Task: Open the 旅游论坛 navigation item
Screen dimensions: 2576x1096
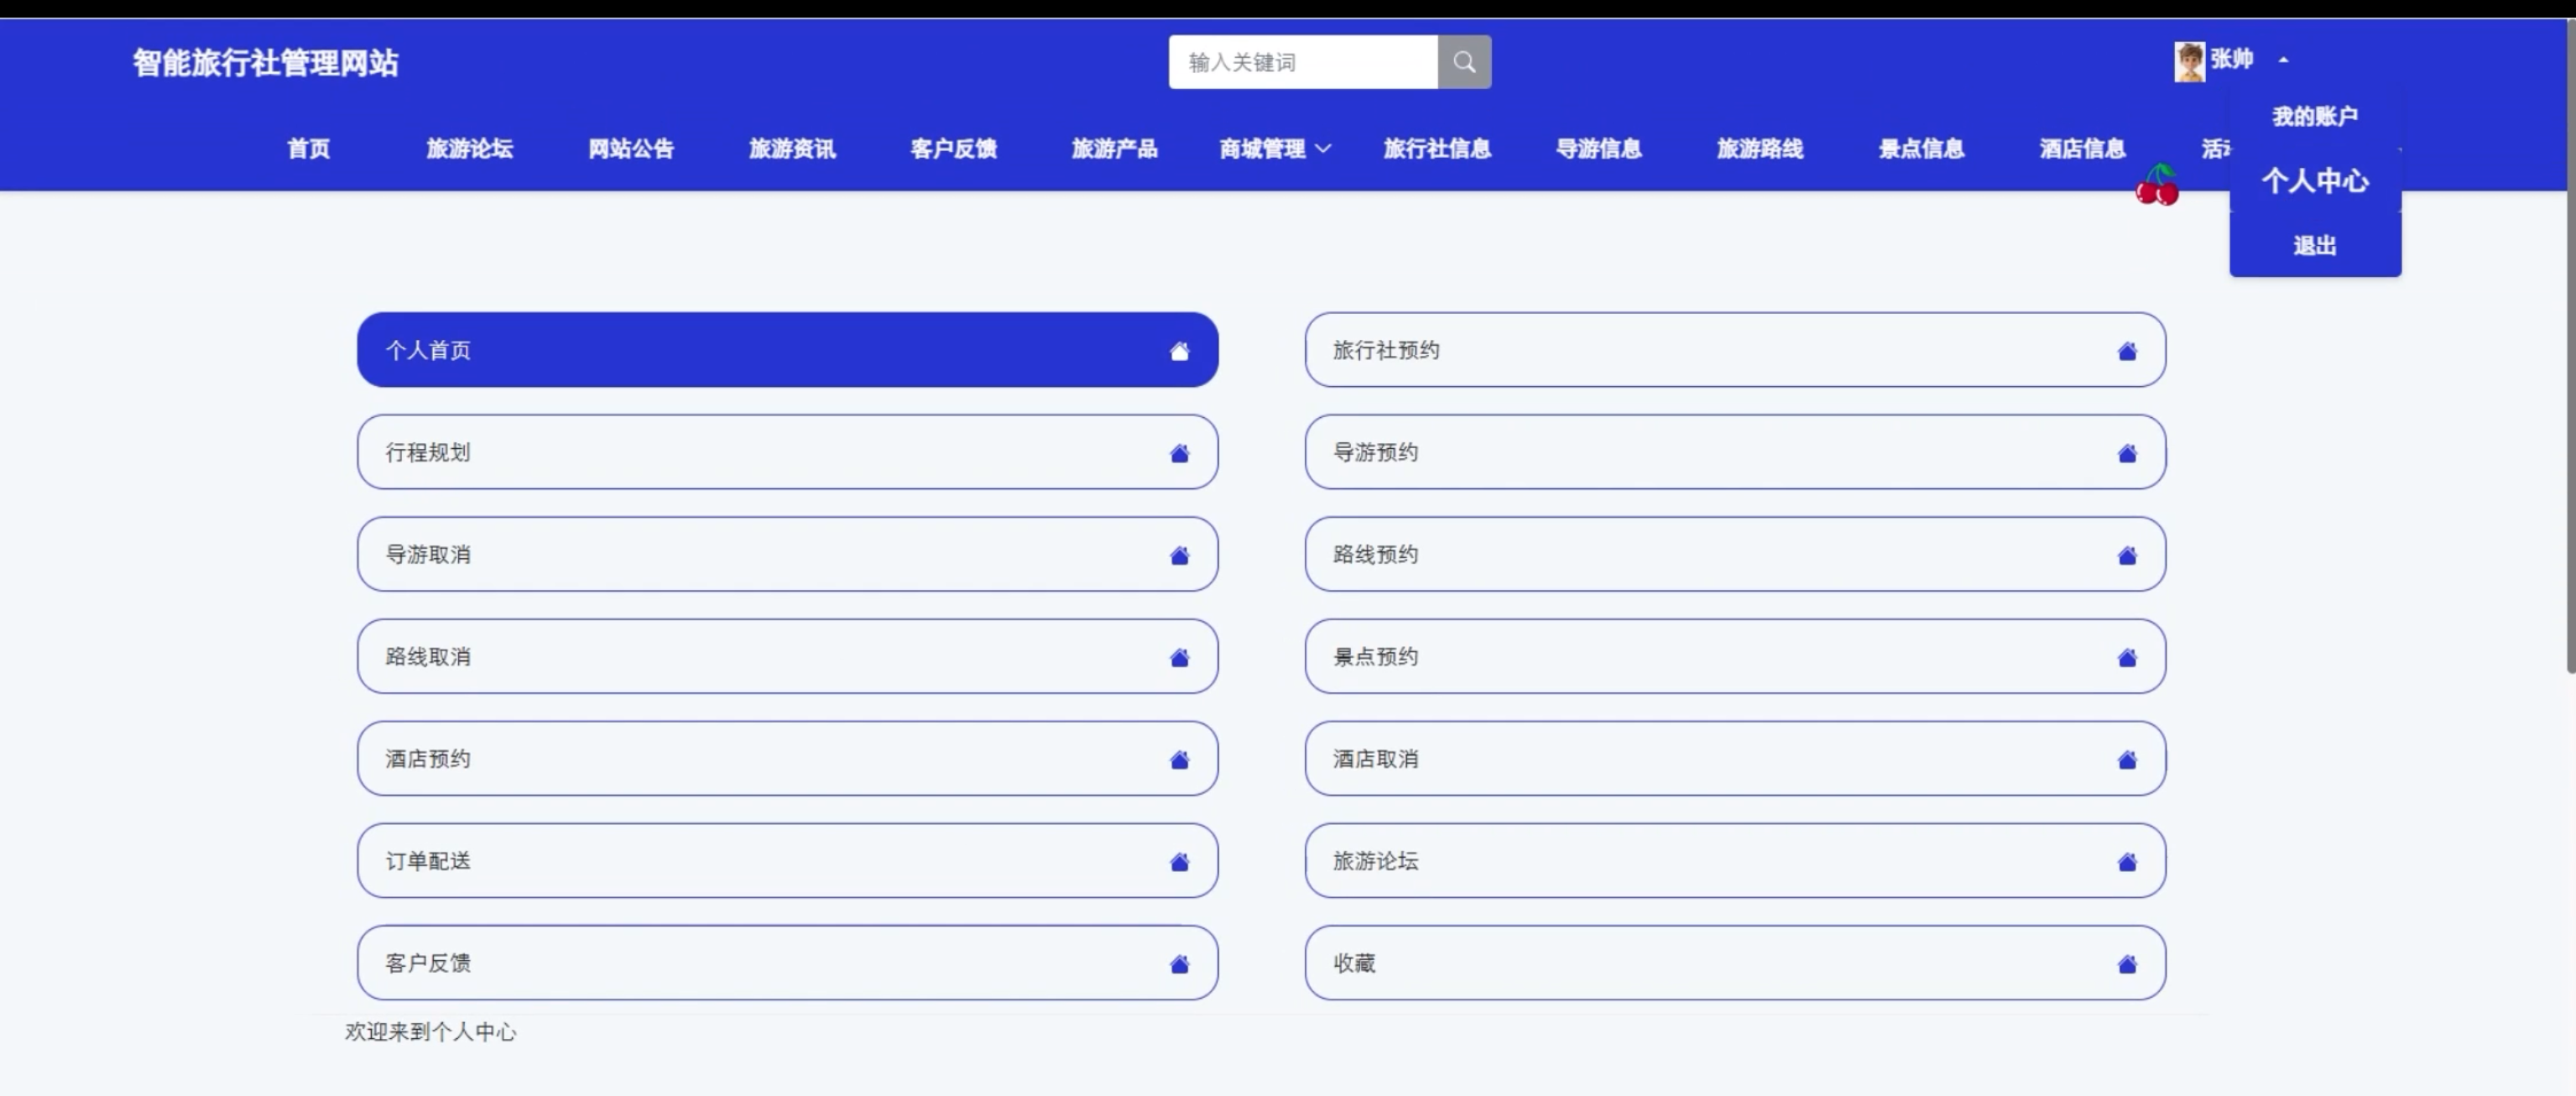Action: coord(469,149)
